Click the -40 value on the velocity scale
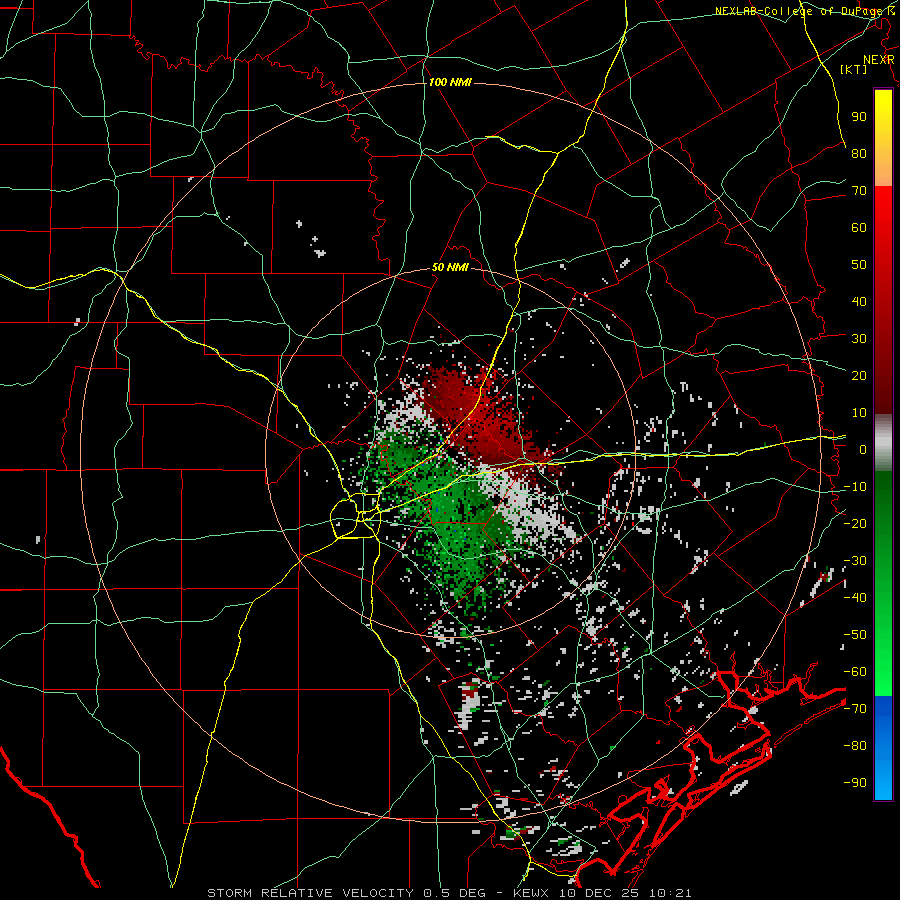900x900 pixels. 855,598
